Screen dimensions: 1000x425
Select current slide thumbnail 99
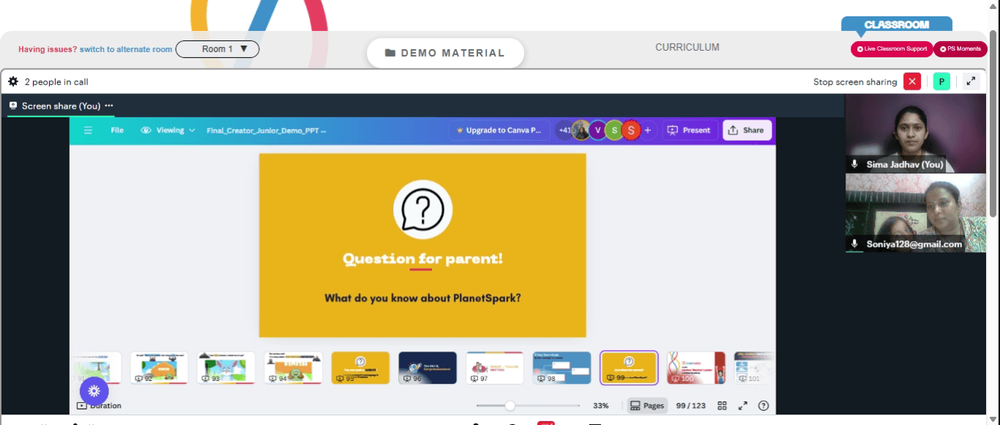point(629,368)
